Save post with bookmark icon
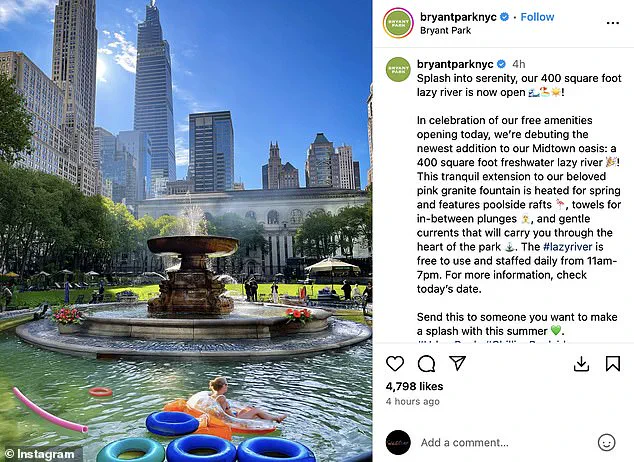Screen dimensions: 634x462 coord(613,363)
